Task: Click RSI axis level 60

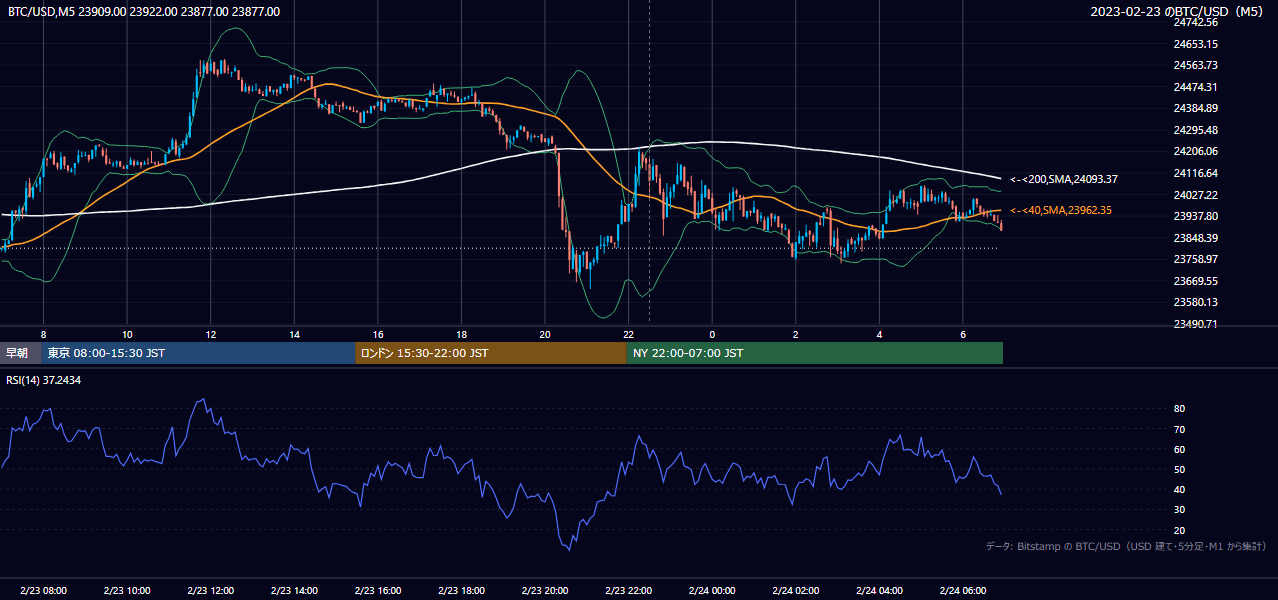Action: tap(1180, 449)
